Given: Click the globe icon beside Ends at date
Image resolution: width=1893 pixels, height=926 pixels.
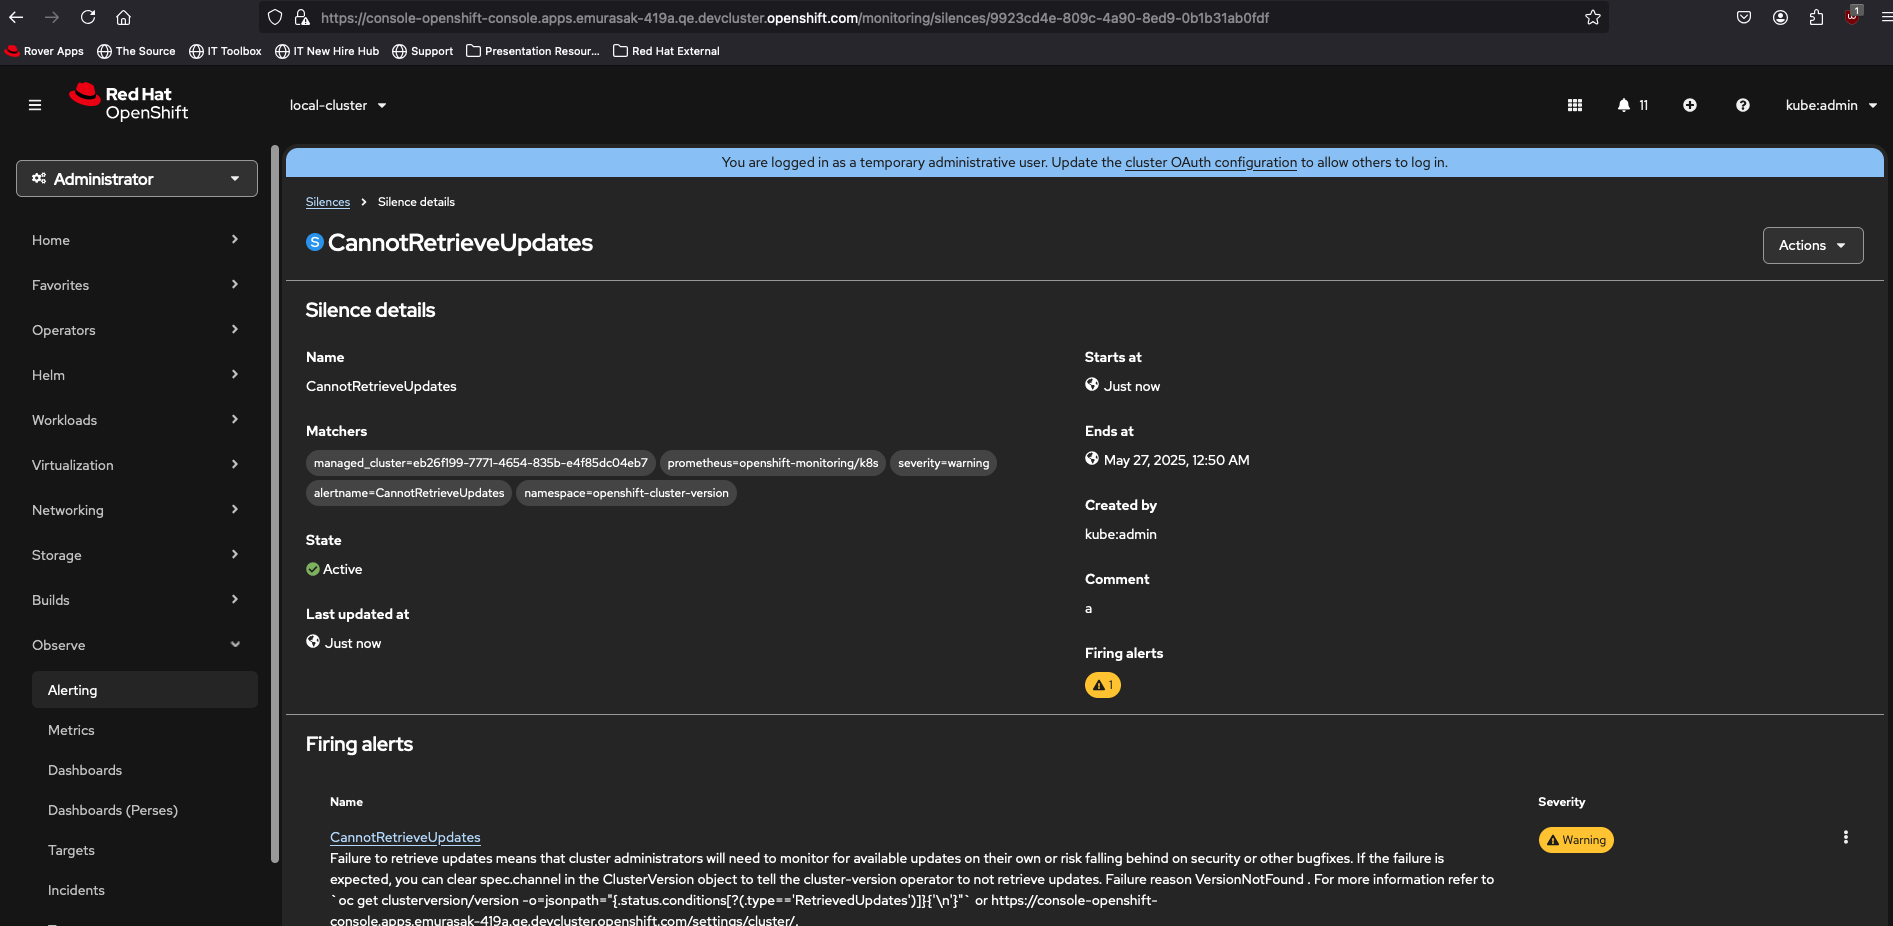Looking at the screenshot, I should [1092, 459].
